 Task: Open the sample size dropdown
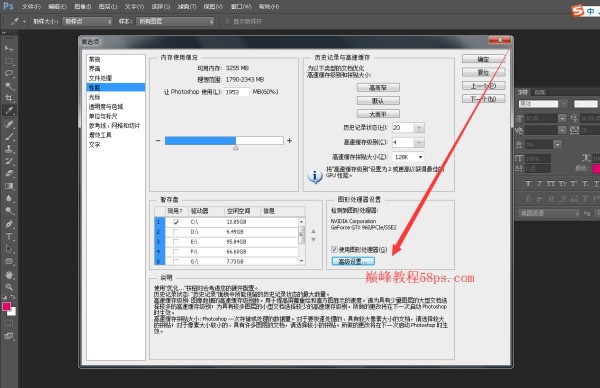(88, 21)
